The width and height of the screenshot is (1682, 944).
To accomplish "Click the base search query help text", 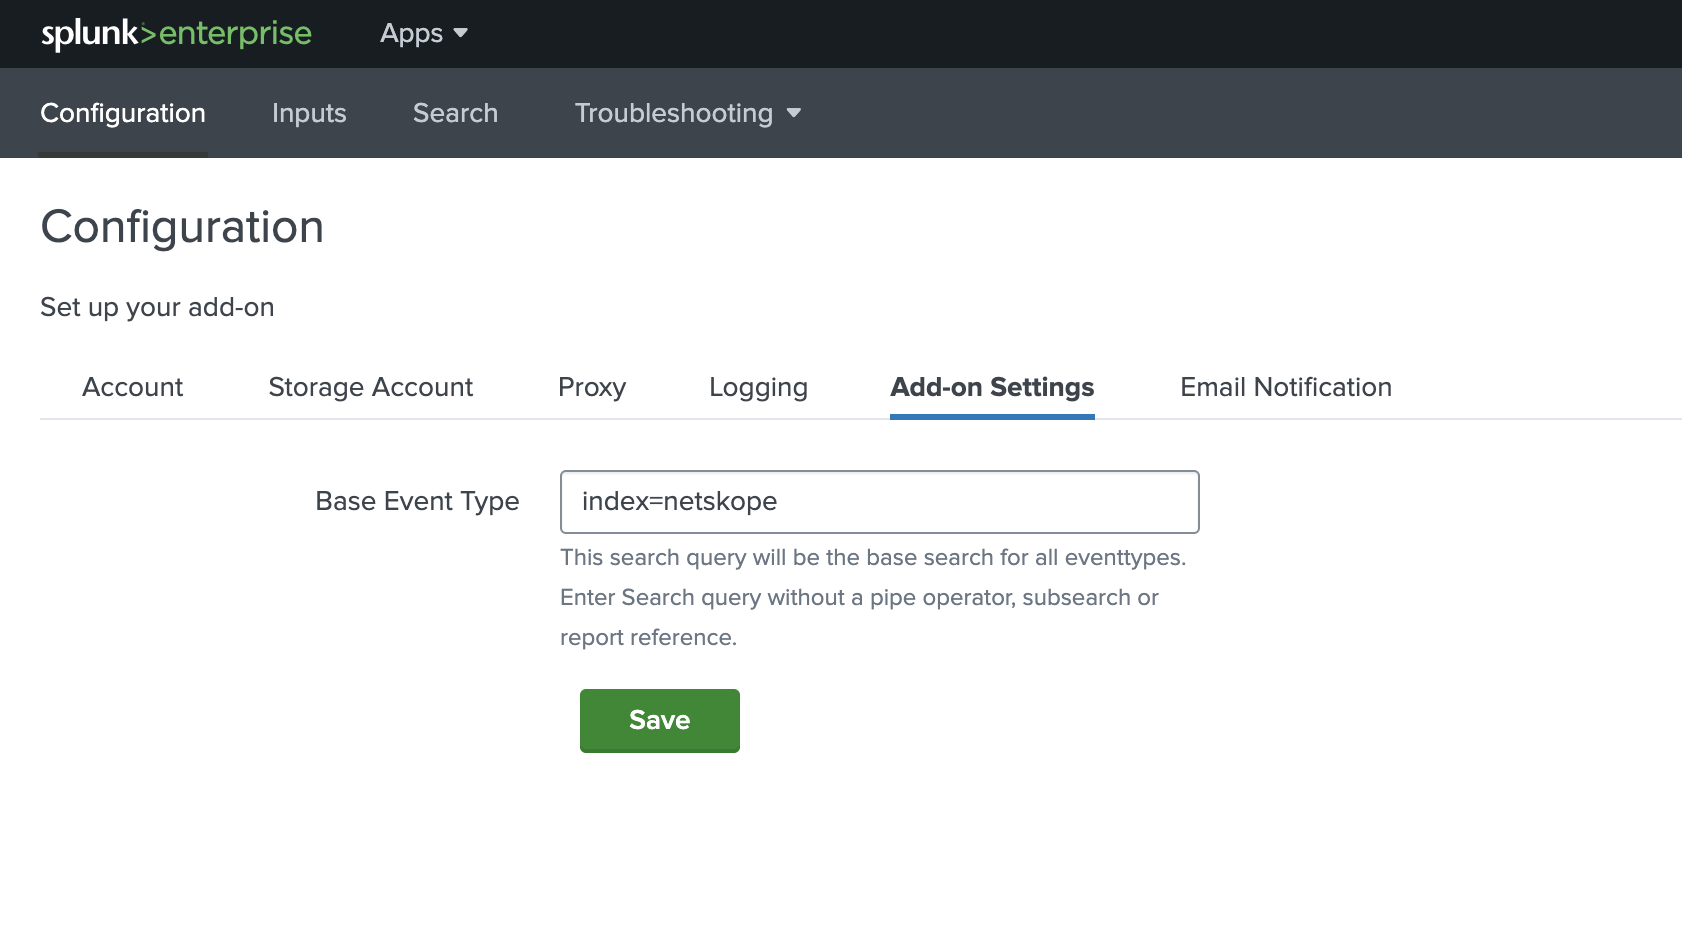I will (x=873, y=597).
